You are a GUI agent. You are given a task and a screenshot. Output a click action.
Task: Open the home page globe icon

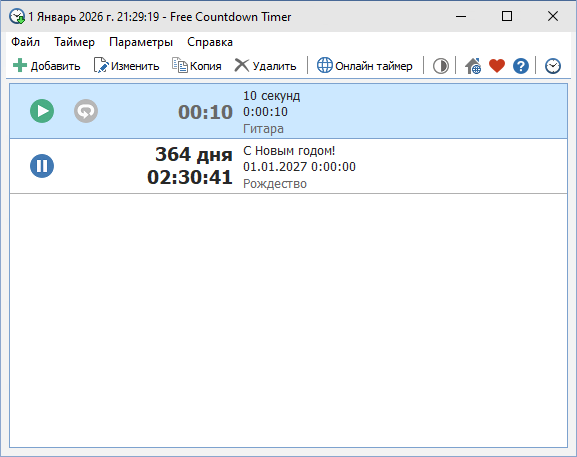tap(473, 66)
